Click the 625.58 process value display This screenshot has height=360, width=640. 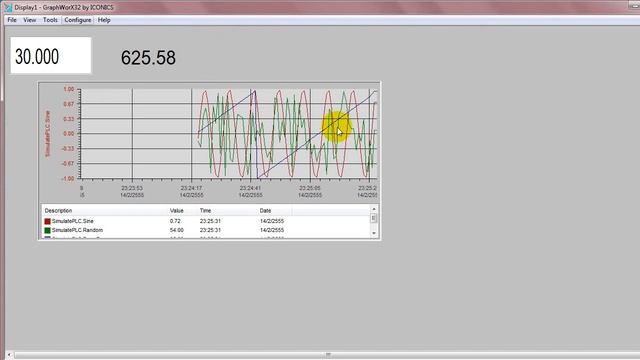coord(148,58)
